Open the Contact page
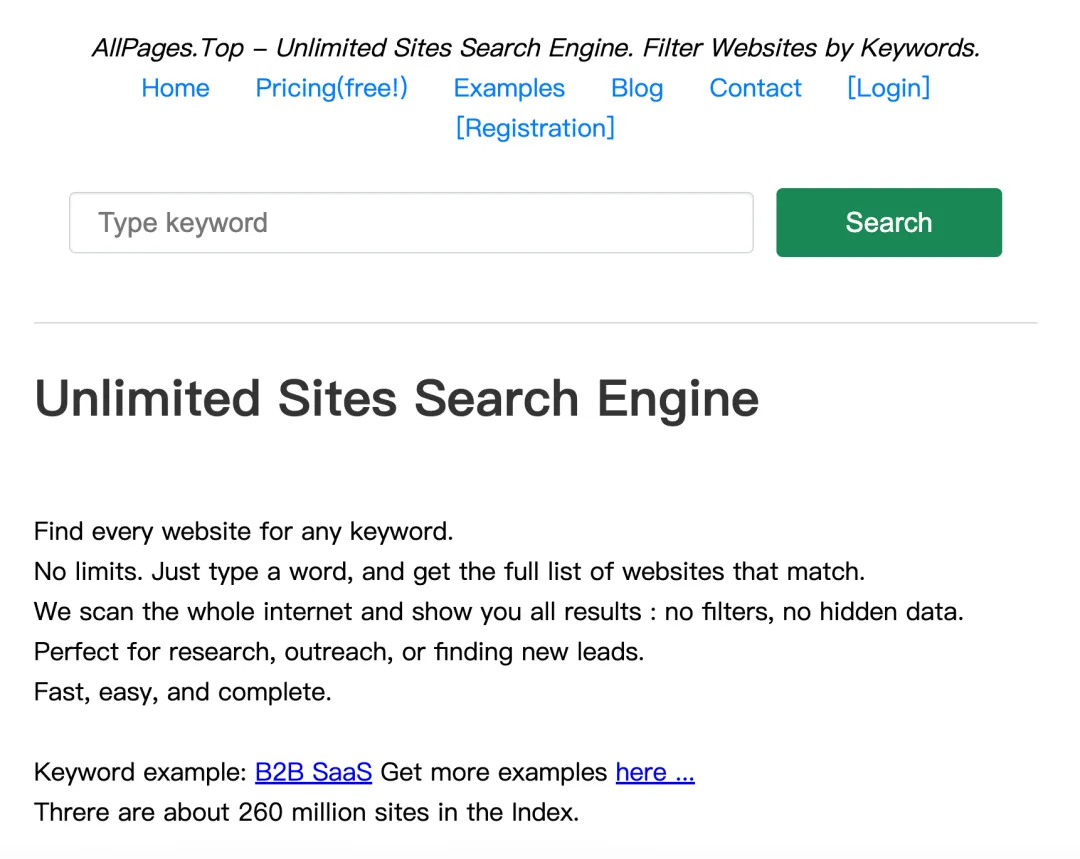Screen dimensions: 1080x859 (x=755, y=88)
